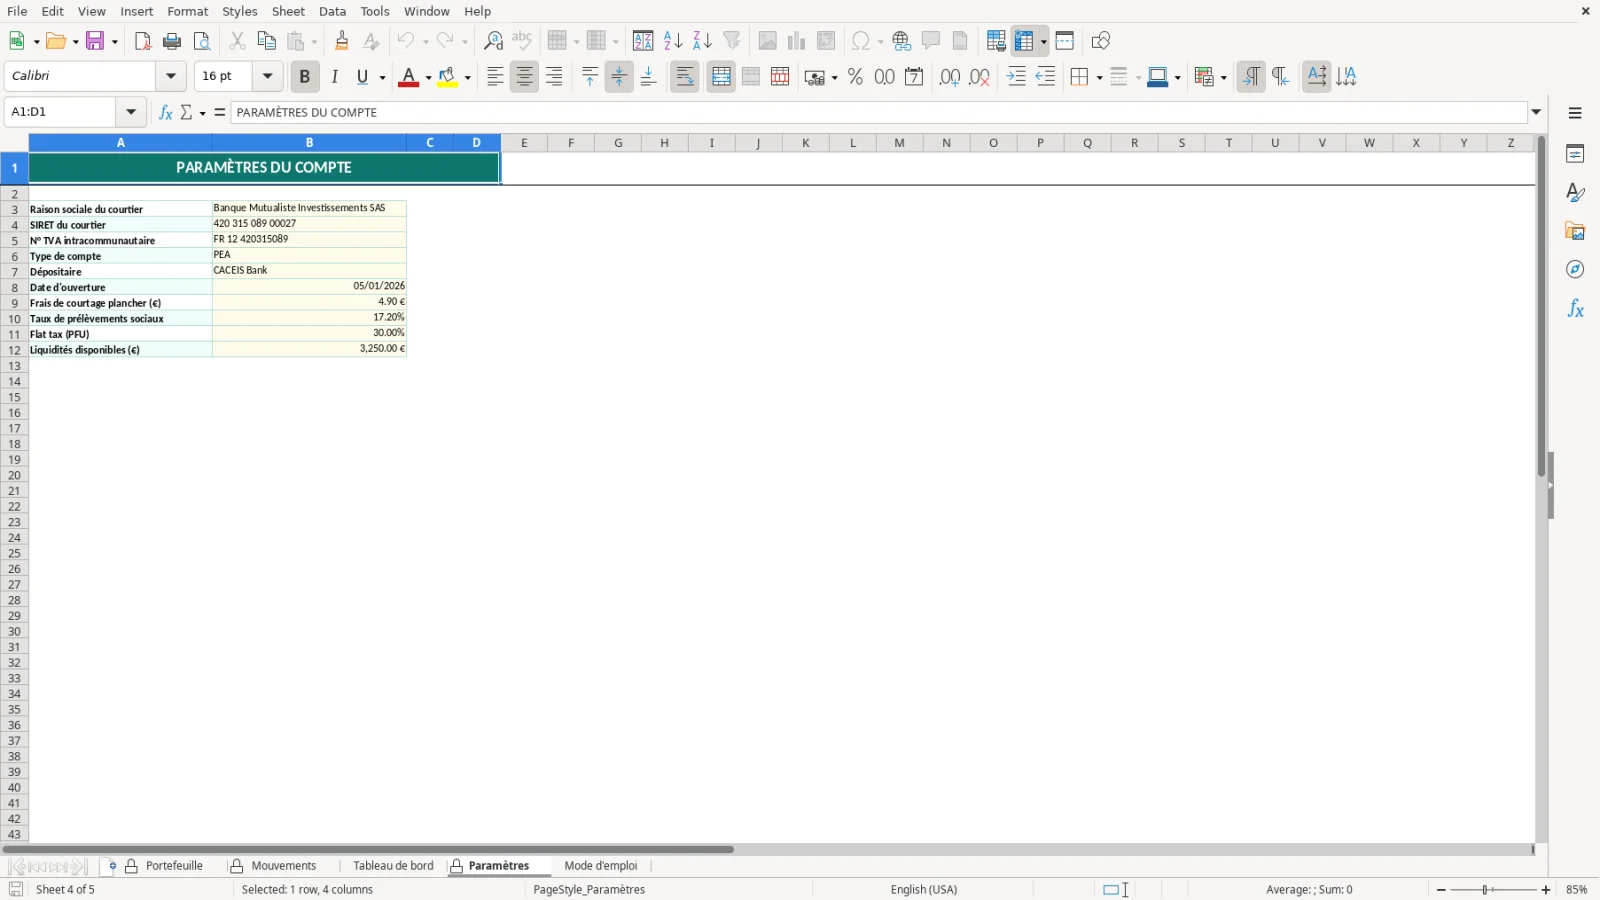Toggle Freeze Rows and Columns
Screen dimensions: 1600x900
[1024, 41]
